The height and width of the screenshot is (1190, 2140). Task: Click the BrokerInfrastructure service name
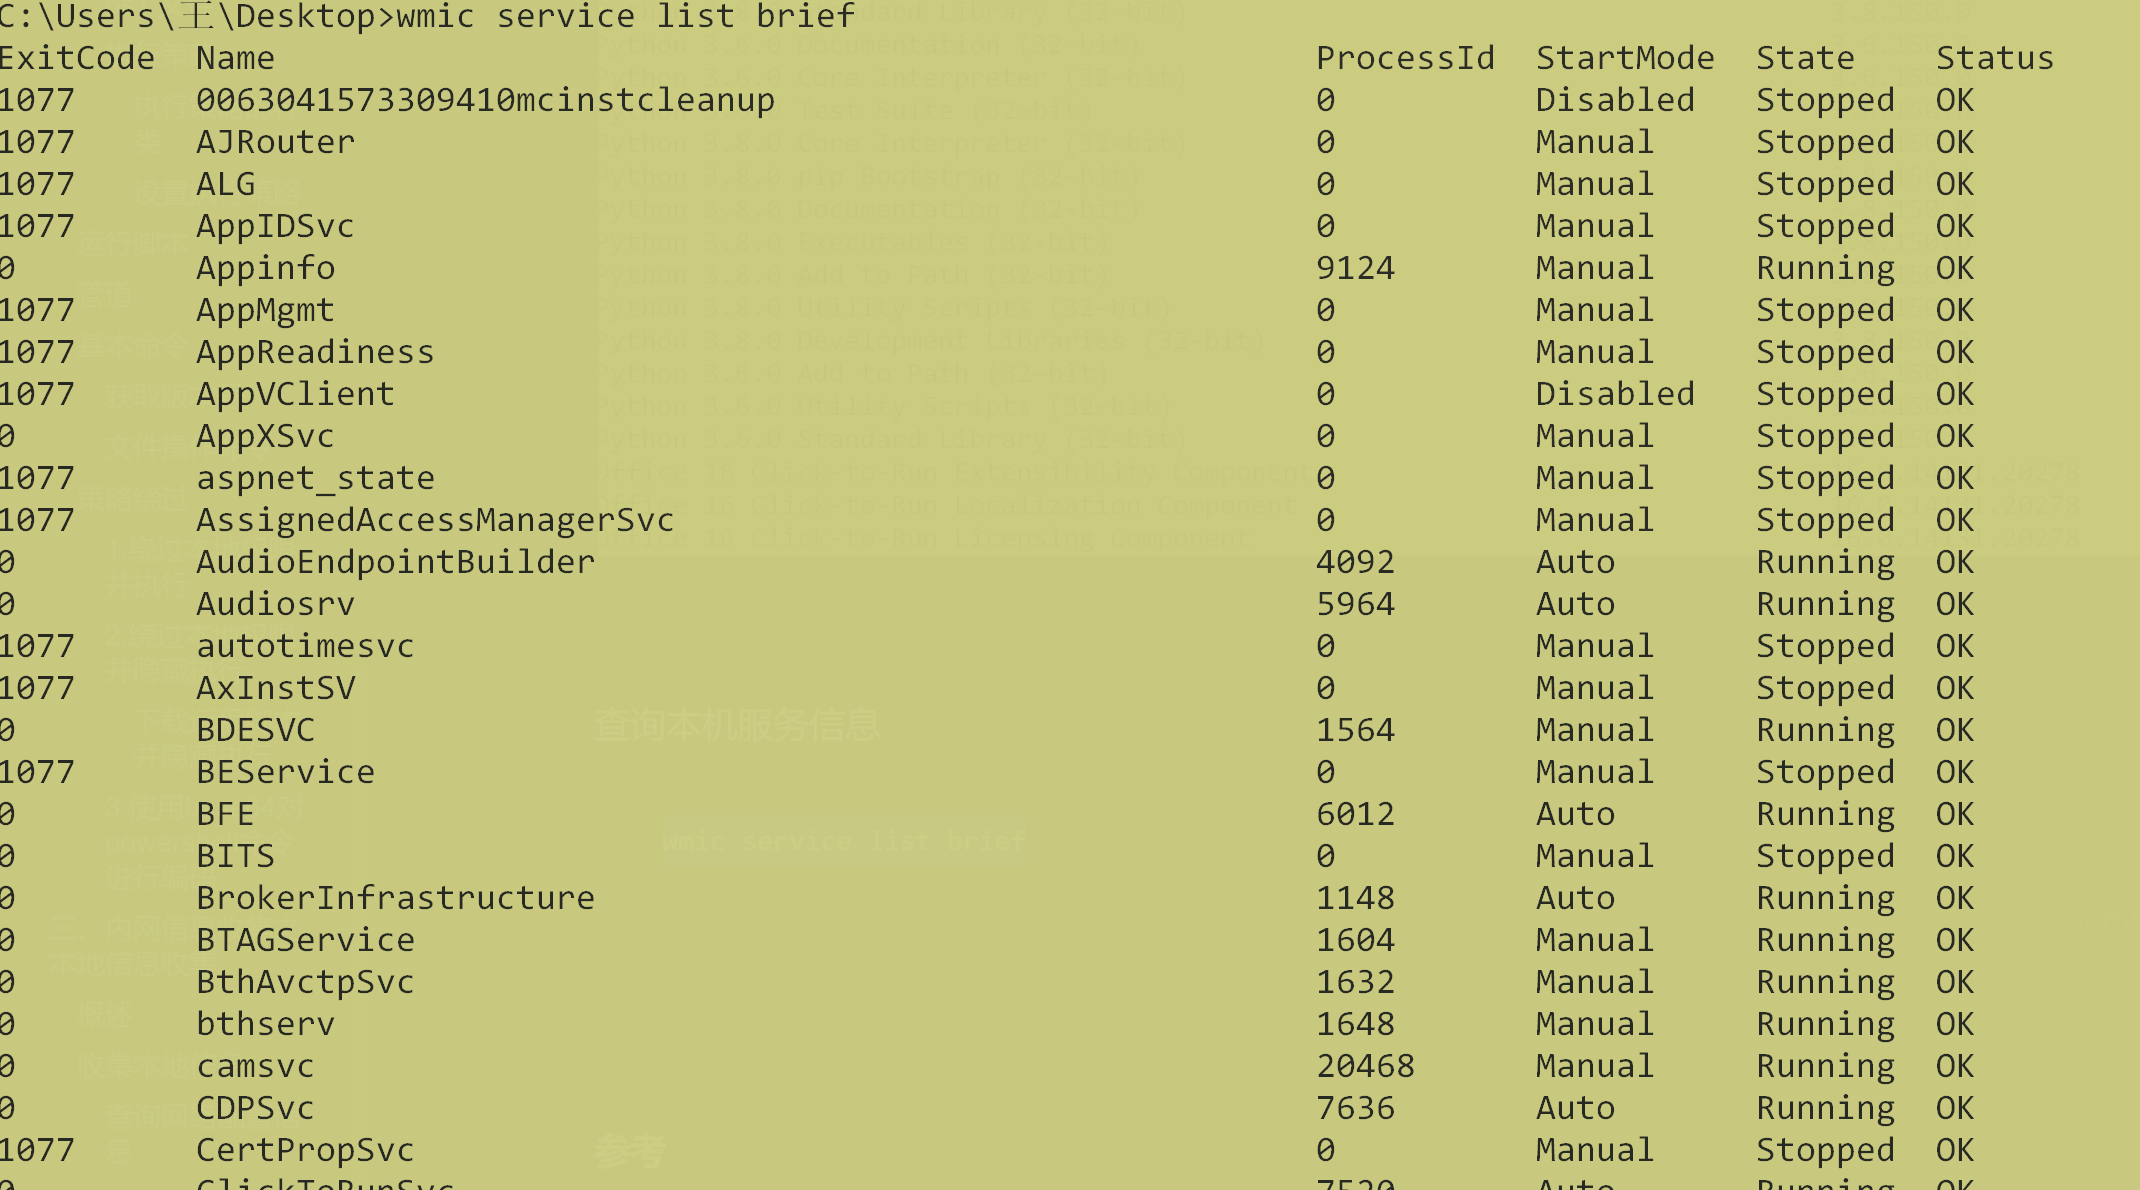tap(395, 898)
